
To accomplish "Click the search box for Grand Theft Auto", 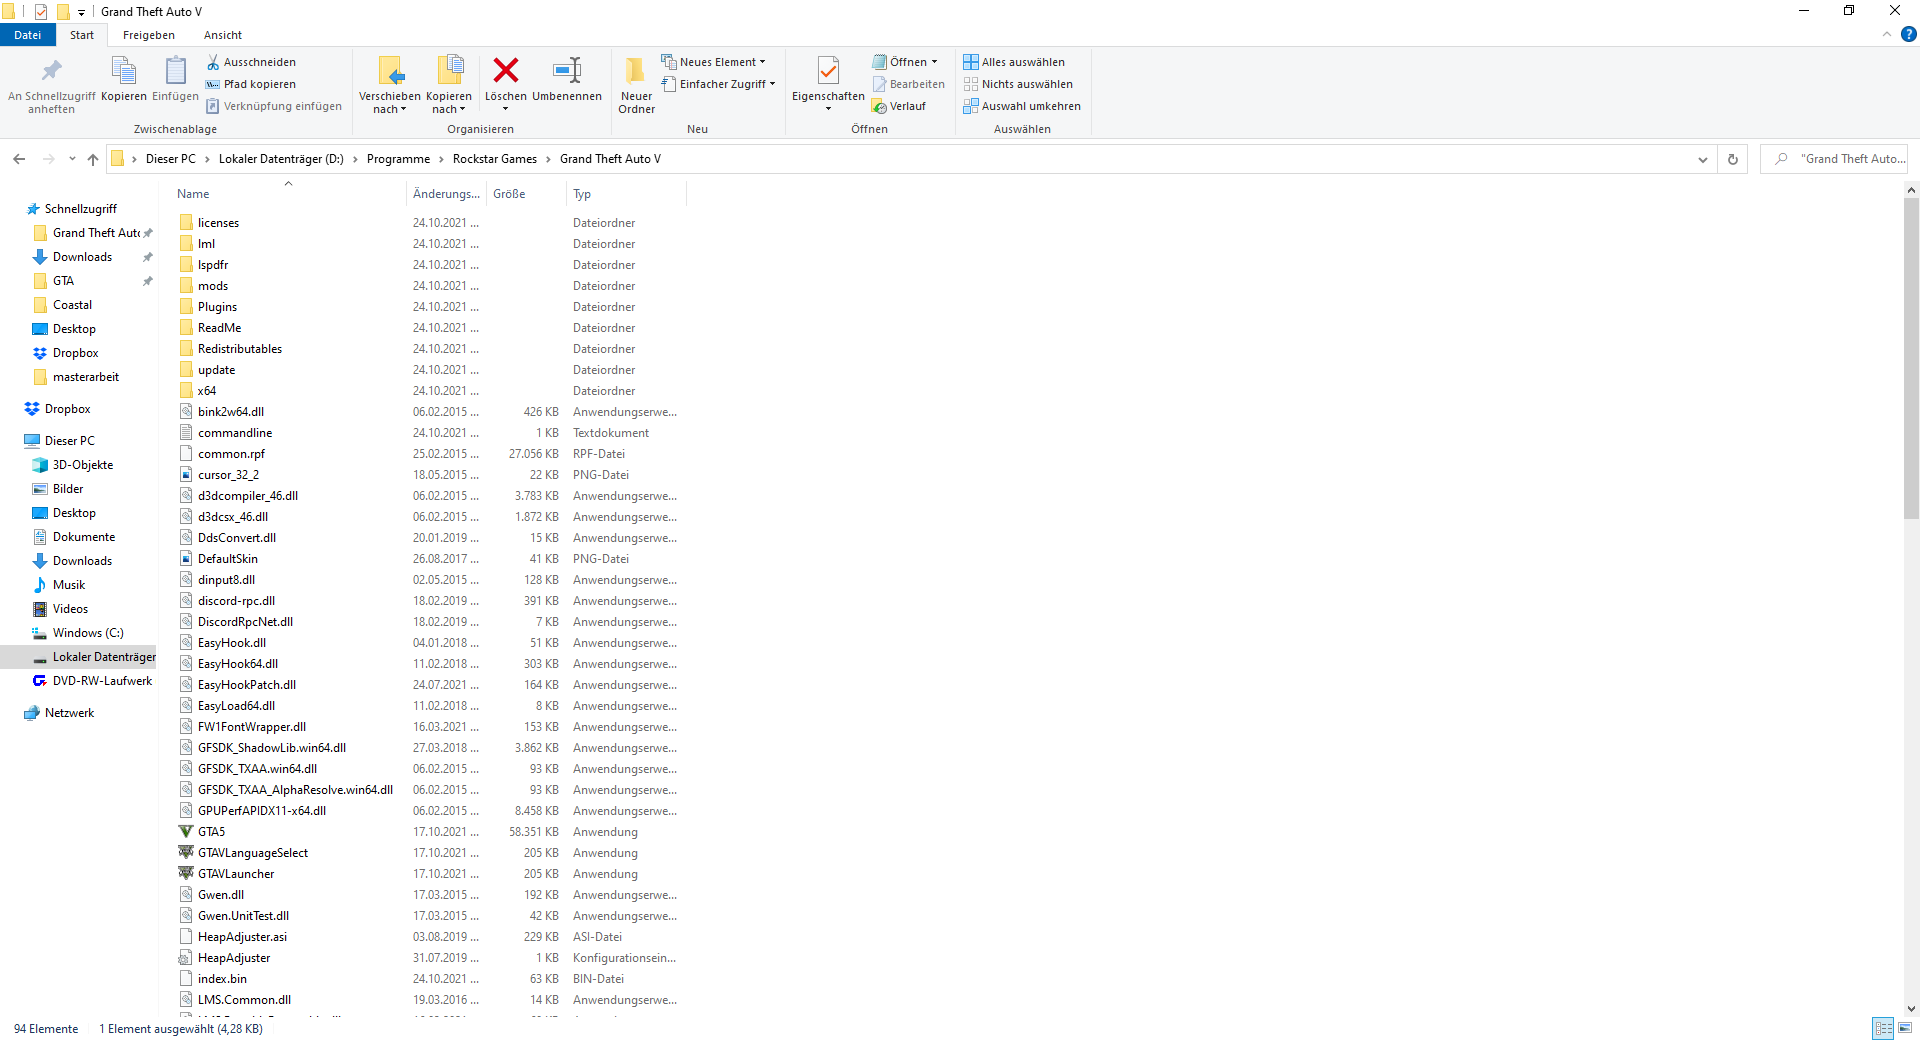I will 1835,159.
